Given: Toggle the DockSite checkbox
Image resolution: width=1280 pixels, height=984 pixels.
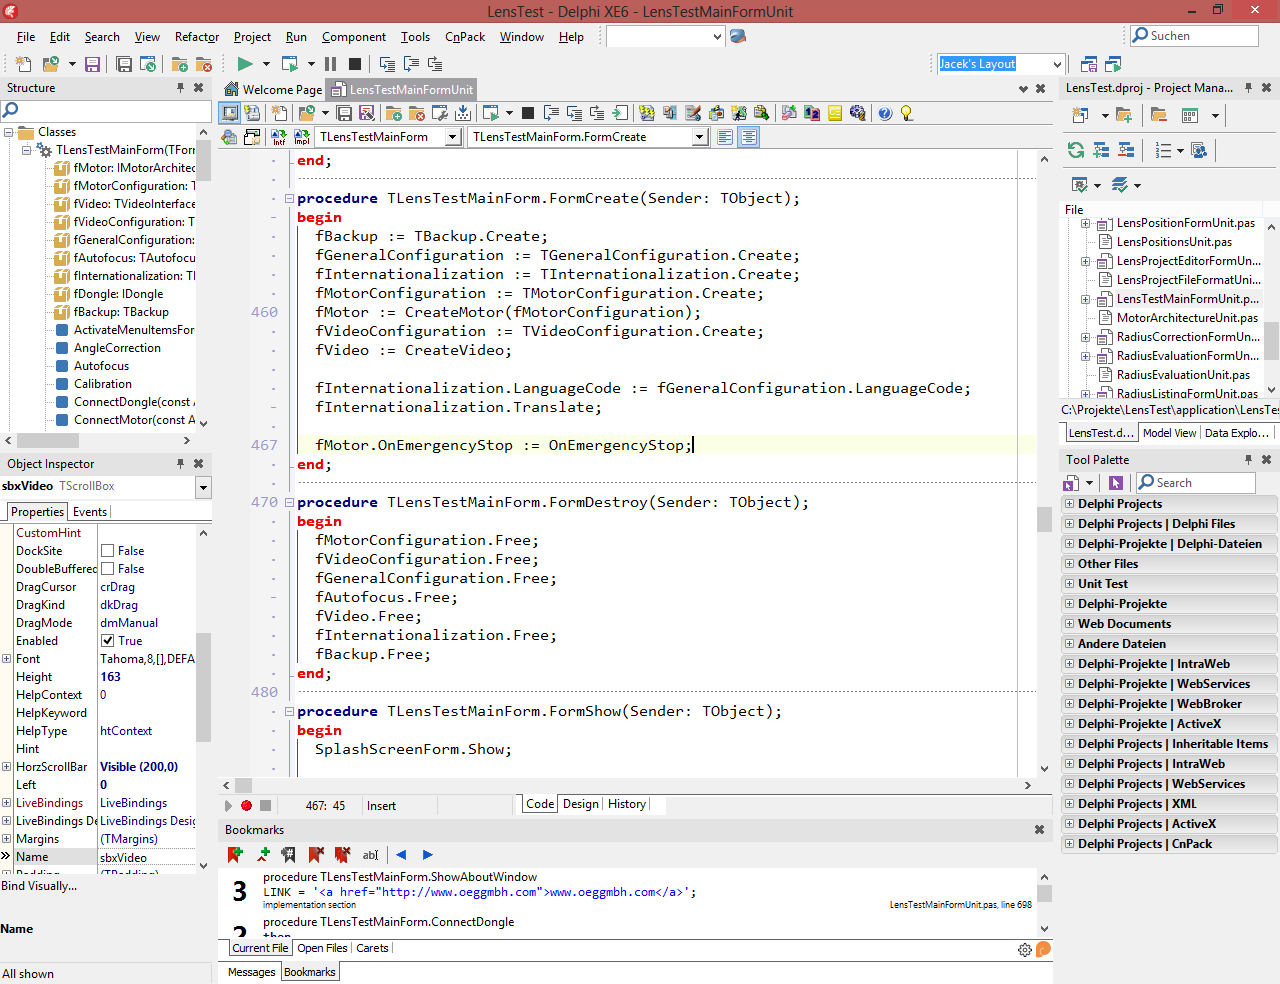Looking at the screenshot, I should 107,551.
